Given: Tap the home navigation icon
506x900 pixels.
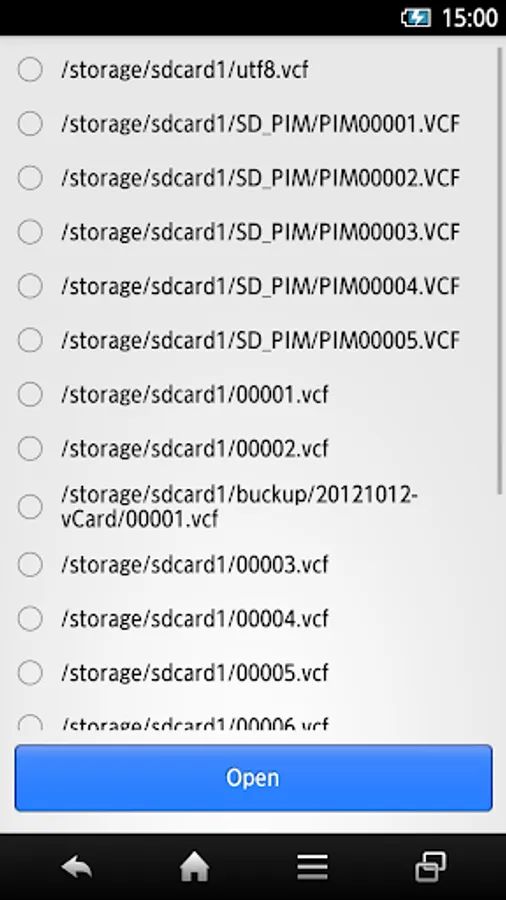Looking at the screenshot, I should pyautogui.click(x=194, y=866).
